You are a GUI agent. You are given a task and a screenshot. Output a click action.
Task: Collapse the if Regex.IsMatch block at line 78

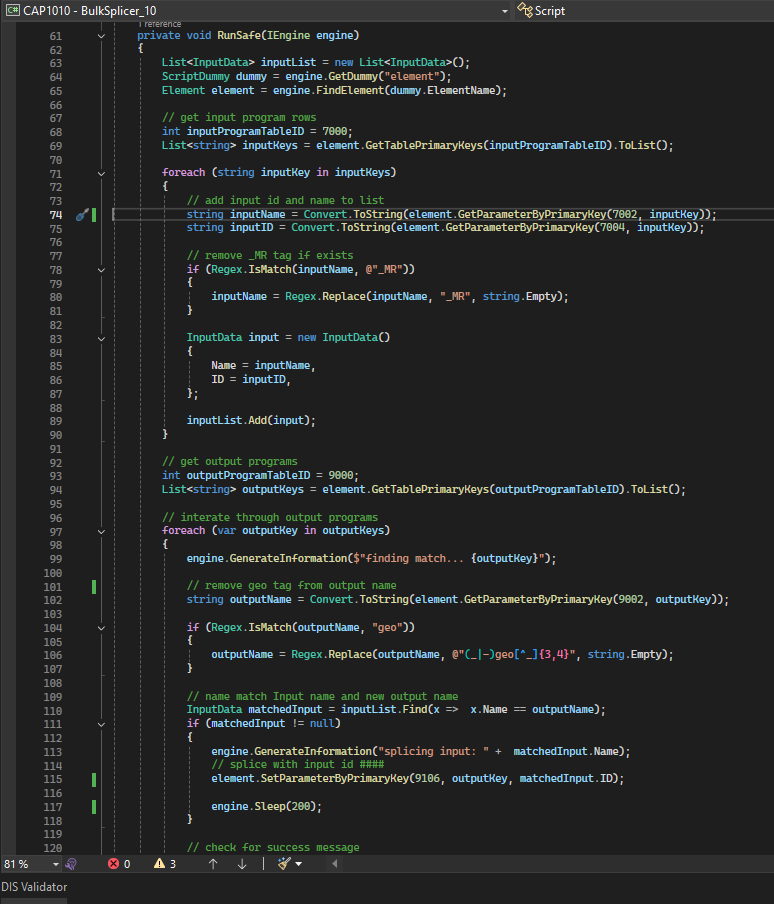click(x=101, y=270)
